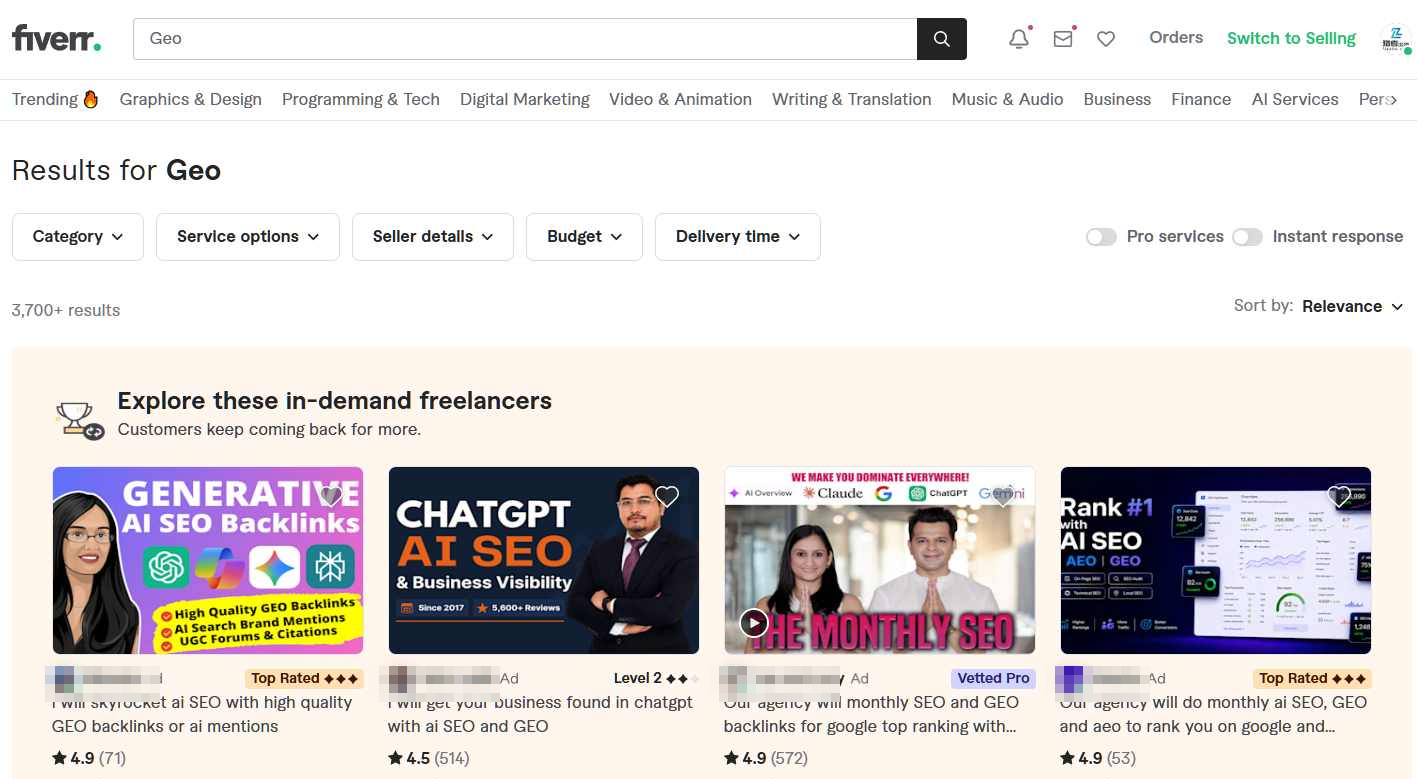
Task: Click Switch to Selling link
Action: coord(1292,38)
